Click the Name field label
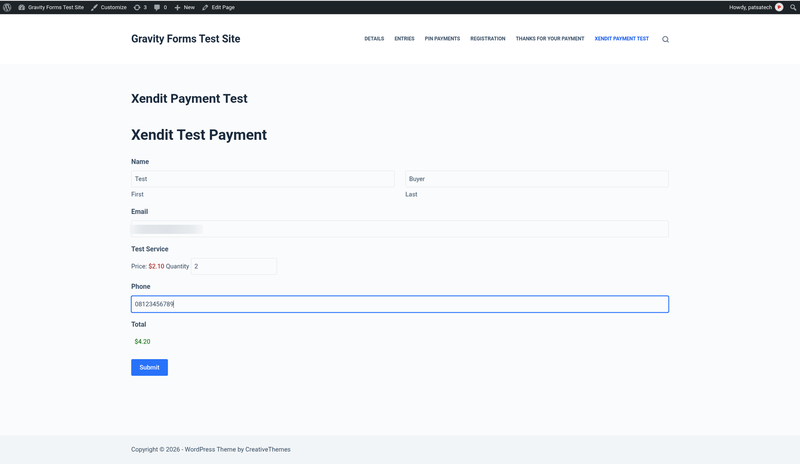This screenshot has height=464, width=800. (x=140, y=161)
